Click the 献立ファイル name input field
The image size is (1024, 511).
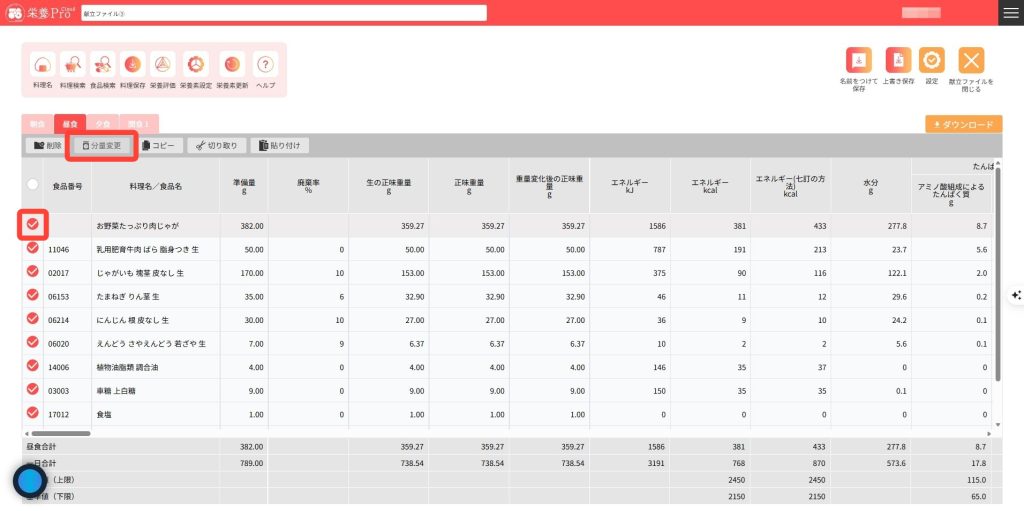pyautogui.click(x=283, y=13)
